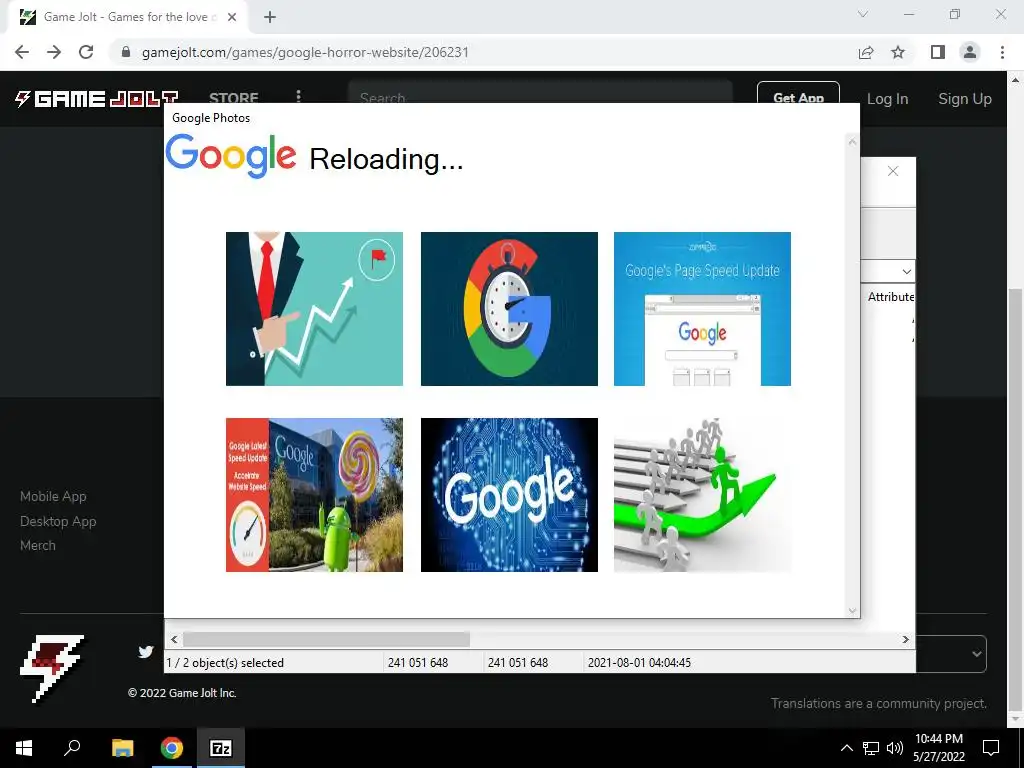Click the Game Jolt lightning bolt footer logo
This screenshot has width=1024, height=768.
[x=52, y=669]
